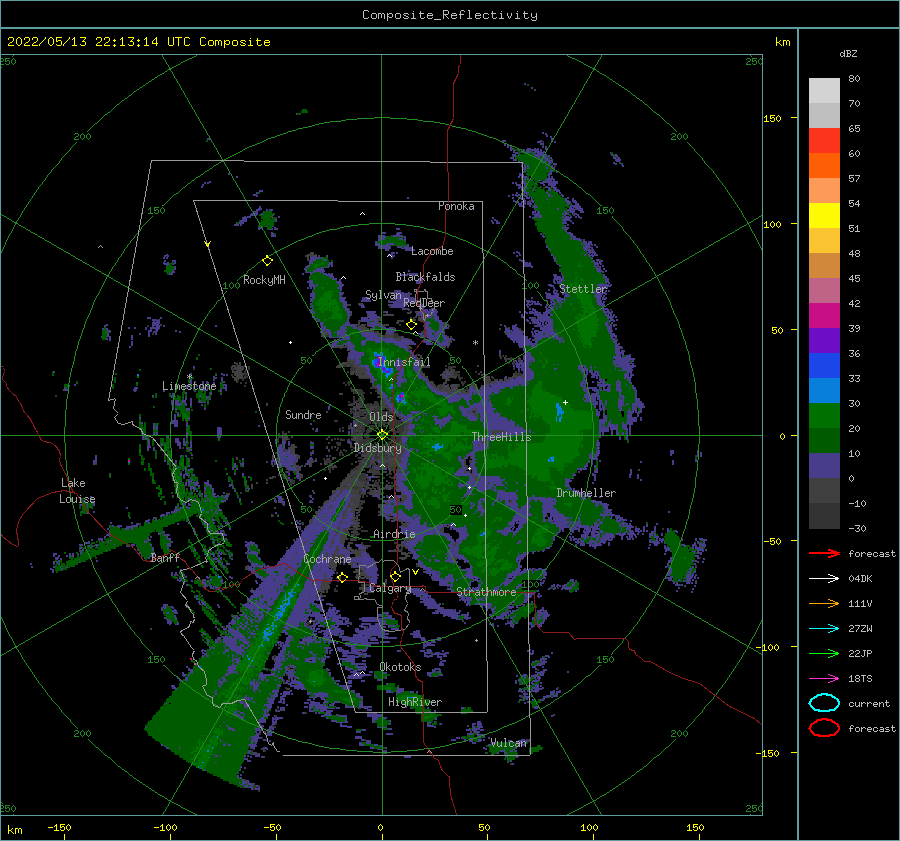Click the magenta 39-42 dBZ swatch
Image resolution: width=900 pixels, height=841 pixels.
point(824,316)
